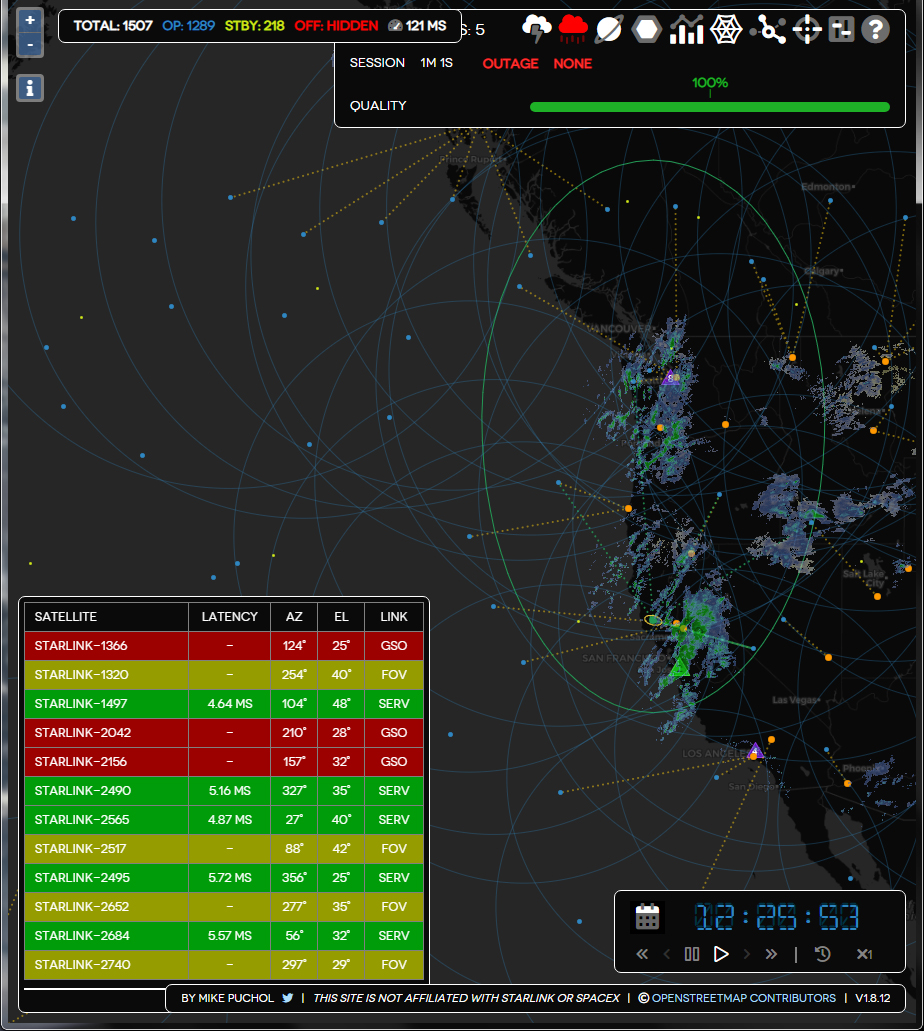
Task: Zoom out the map with minus button
Action: click(x=30, y=45)
